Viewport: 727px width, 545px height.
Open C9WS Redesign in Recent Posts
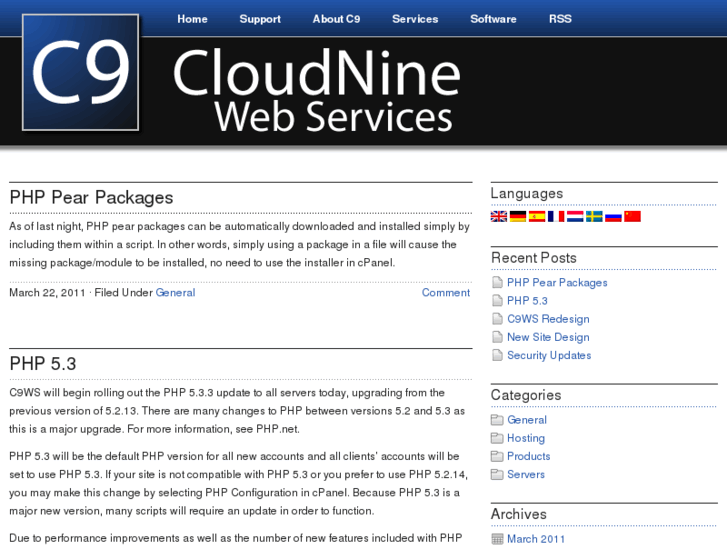(548, 319)
